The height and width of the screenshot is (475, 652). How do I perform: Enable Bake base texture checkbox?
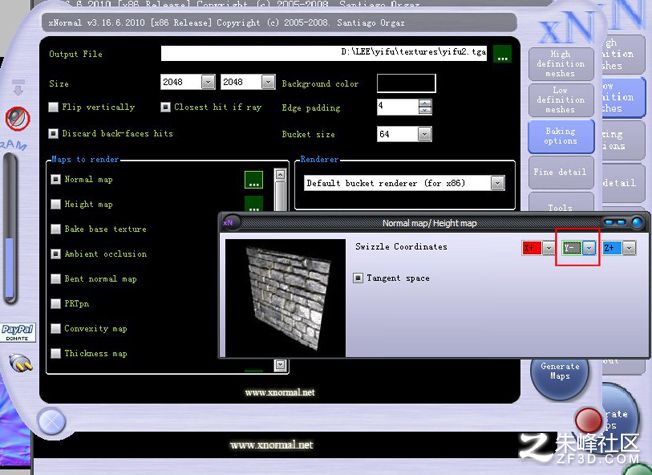[x=55, y=229]
